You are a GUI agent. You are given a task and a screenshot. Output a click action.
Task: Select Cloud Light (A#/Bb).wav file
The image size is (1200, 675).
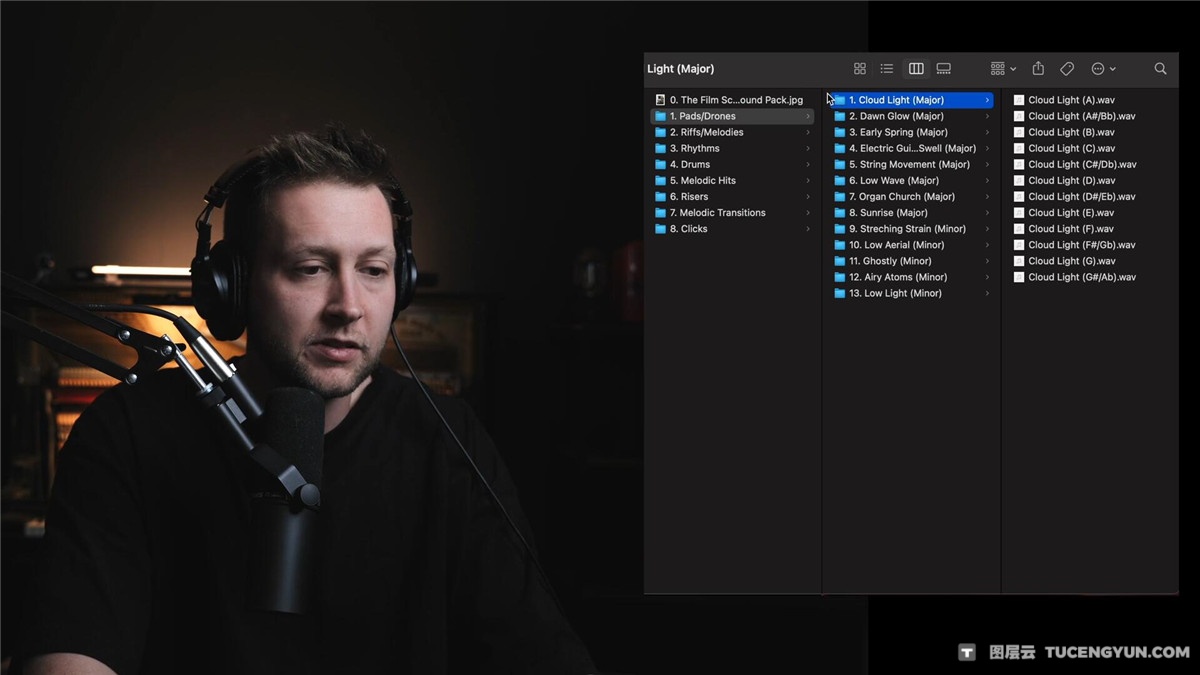pyautogui.click(x=1074, y=116)
